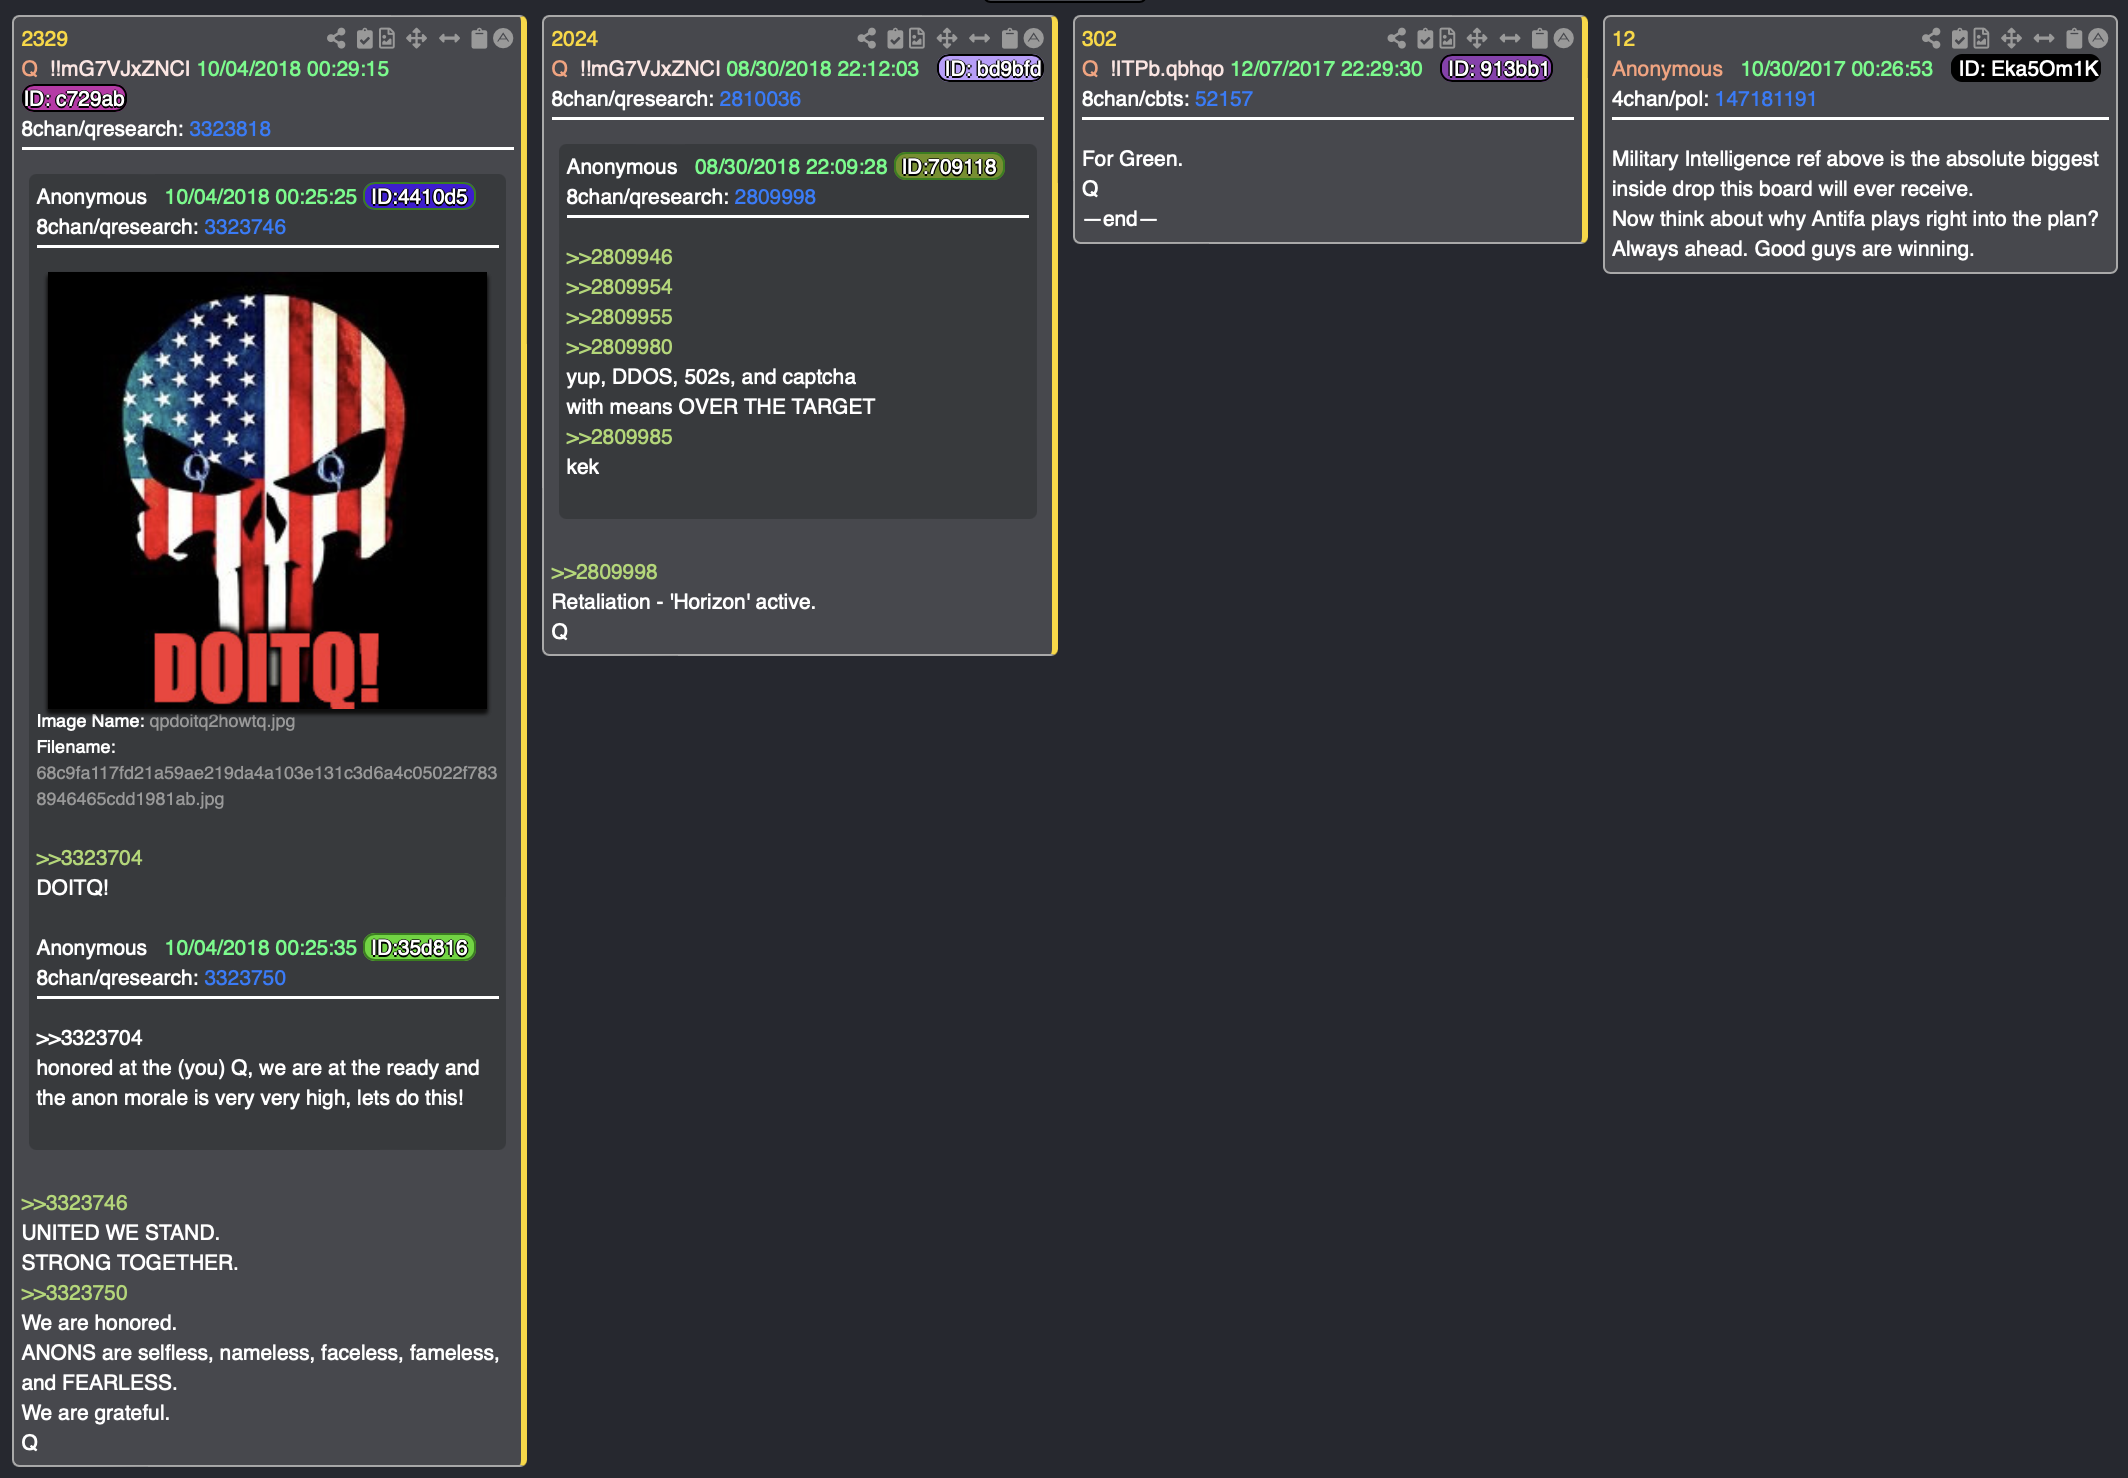
Task: Click image-file icon on post 302
Action: point(1447,38)
